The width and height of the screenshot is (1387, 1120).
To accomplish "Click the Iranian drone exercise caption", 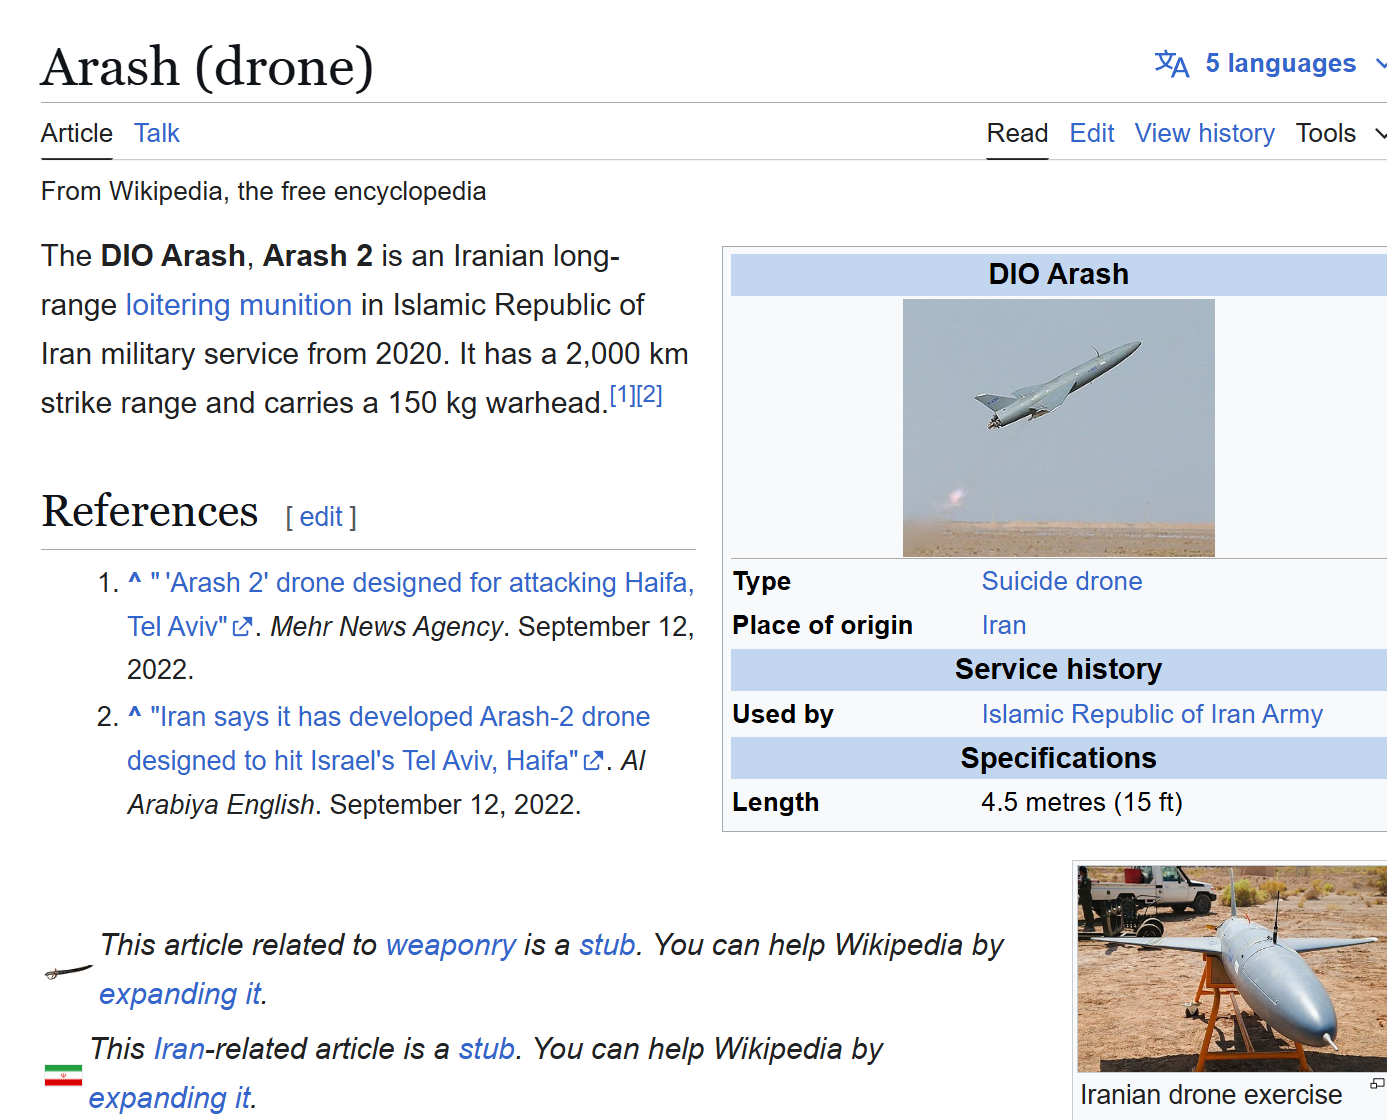I will [x=1211, y=1095].
